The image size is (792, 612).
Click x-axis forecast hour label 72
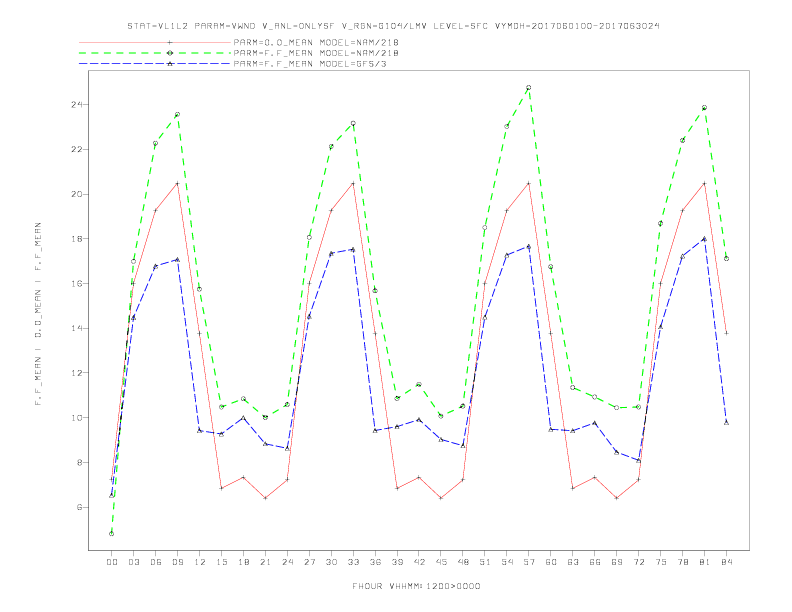(639, 562)
